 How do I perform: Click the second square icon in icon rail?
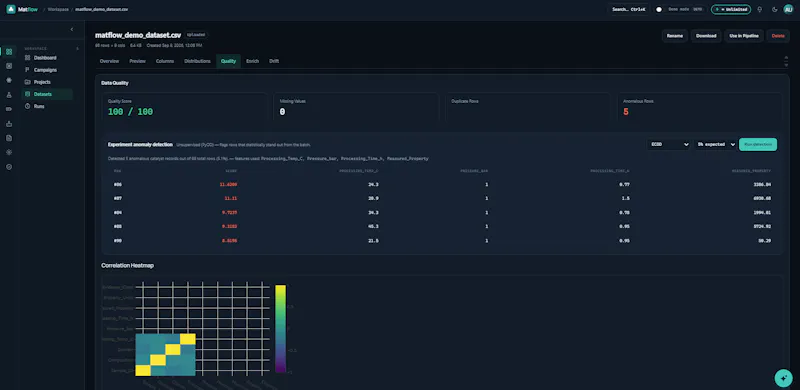point(9,66)
